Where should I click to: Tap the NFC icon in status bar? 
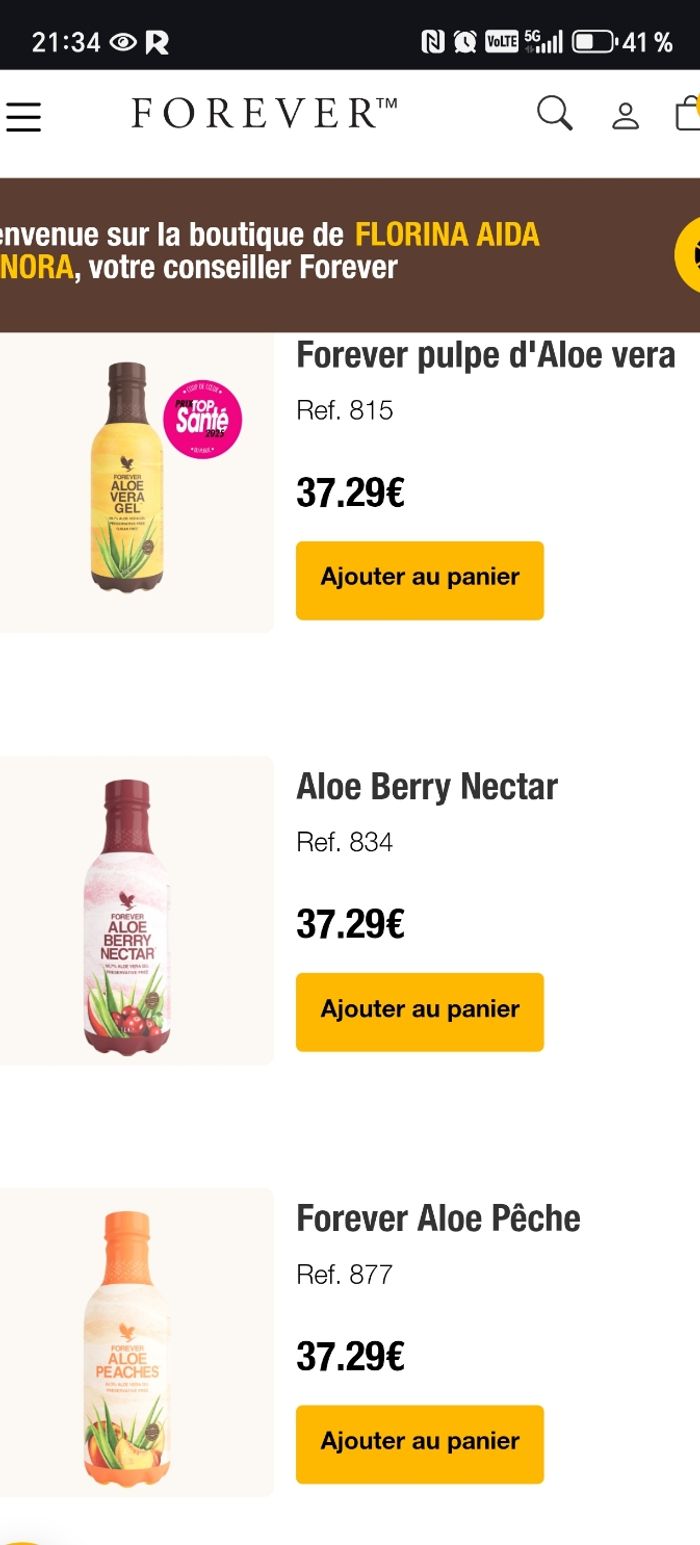(433, 42)
